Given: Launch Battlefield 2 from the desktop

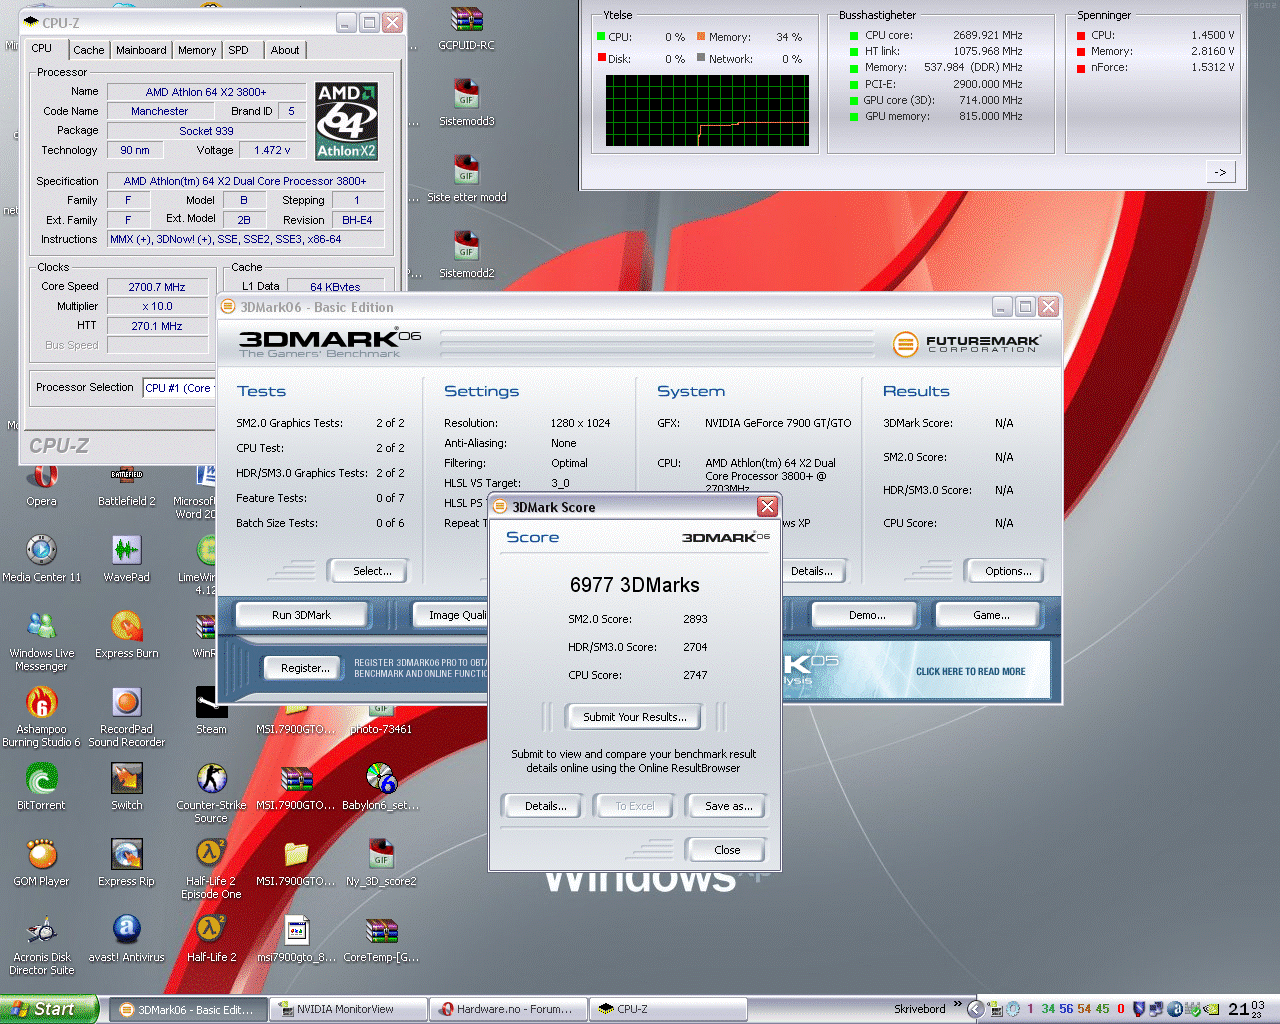Looking at the screenshot, I should click(x=126, y=484).
